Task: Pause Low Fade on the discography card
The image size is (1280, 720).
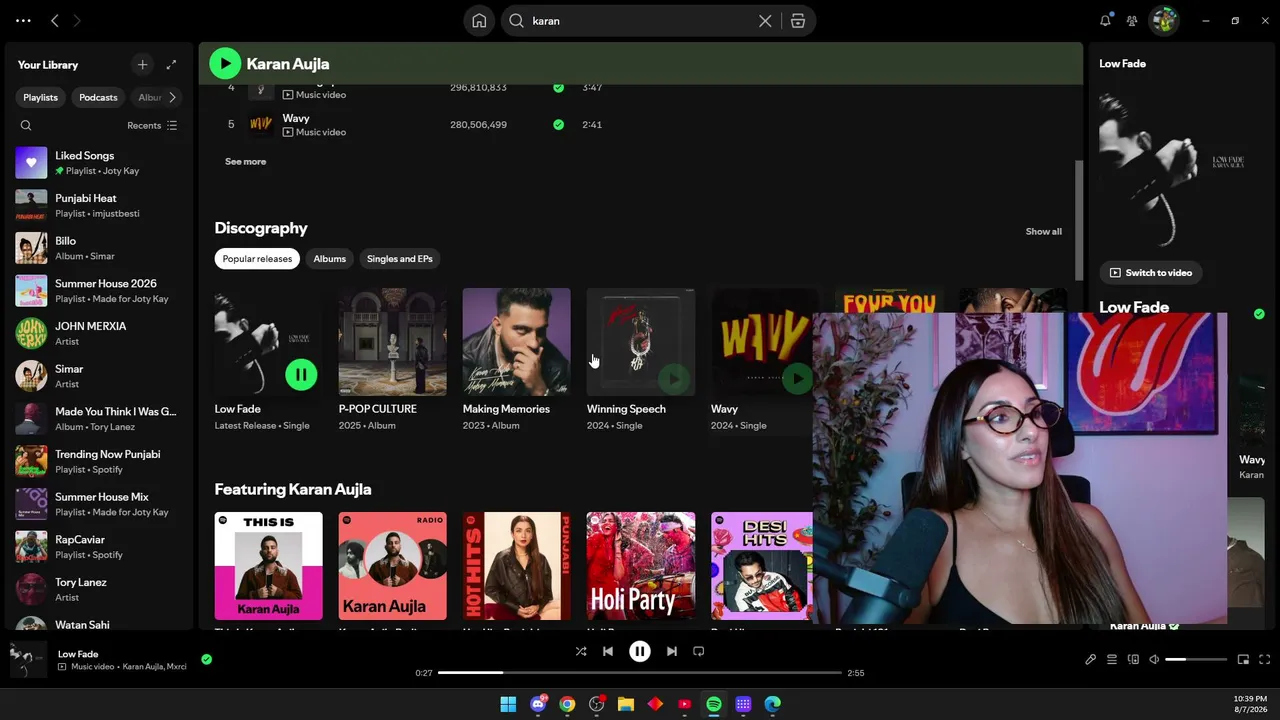Action: tap(301, 374)
